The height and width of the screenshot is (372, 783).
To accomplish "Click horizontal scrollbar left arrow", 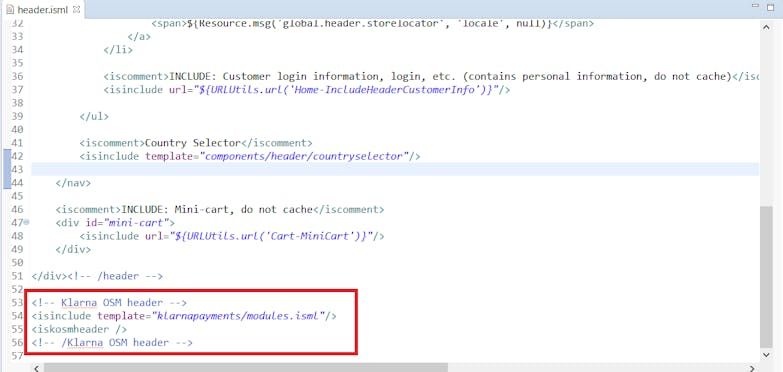I will (x=35, y=368).
